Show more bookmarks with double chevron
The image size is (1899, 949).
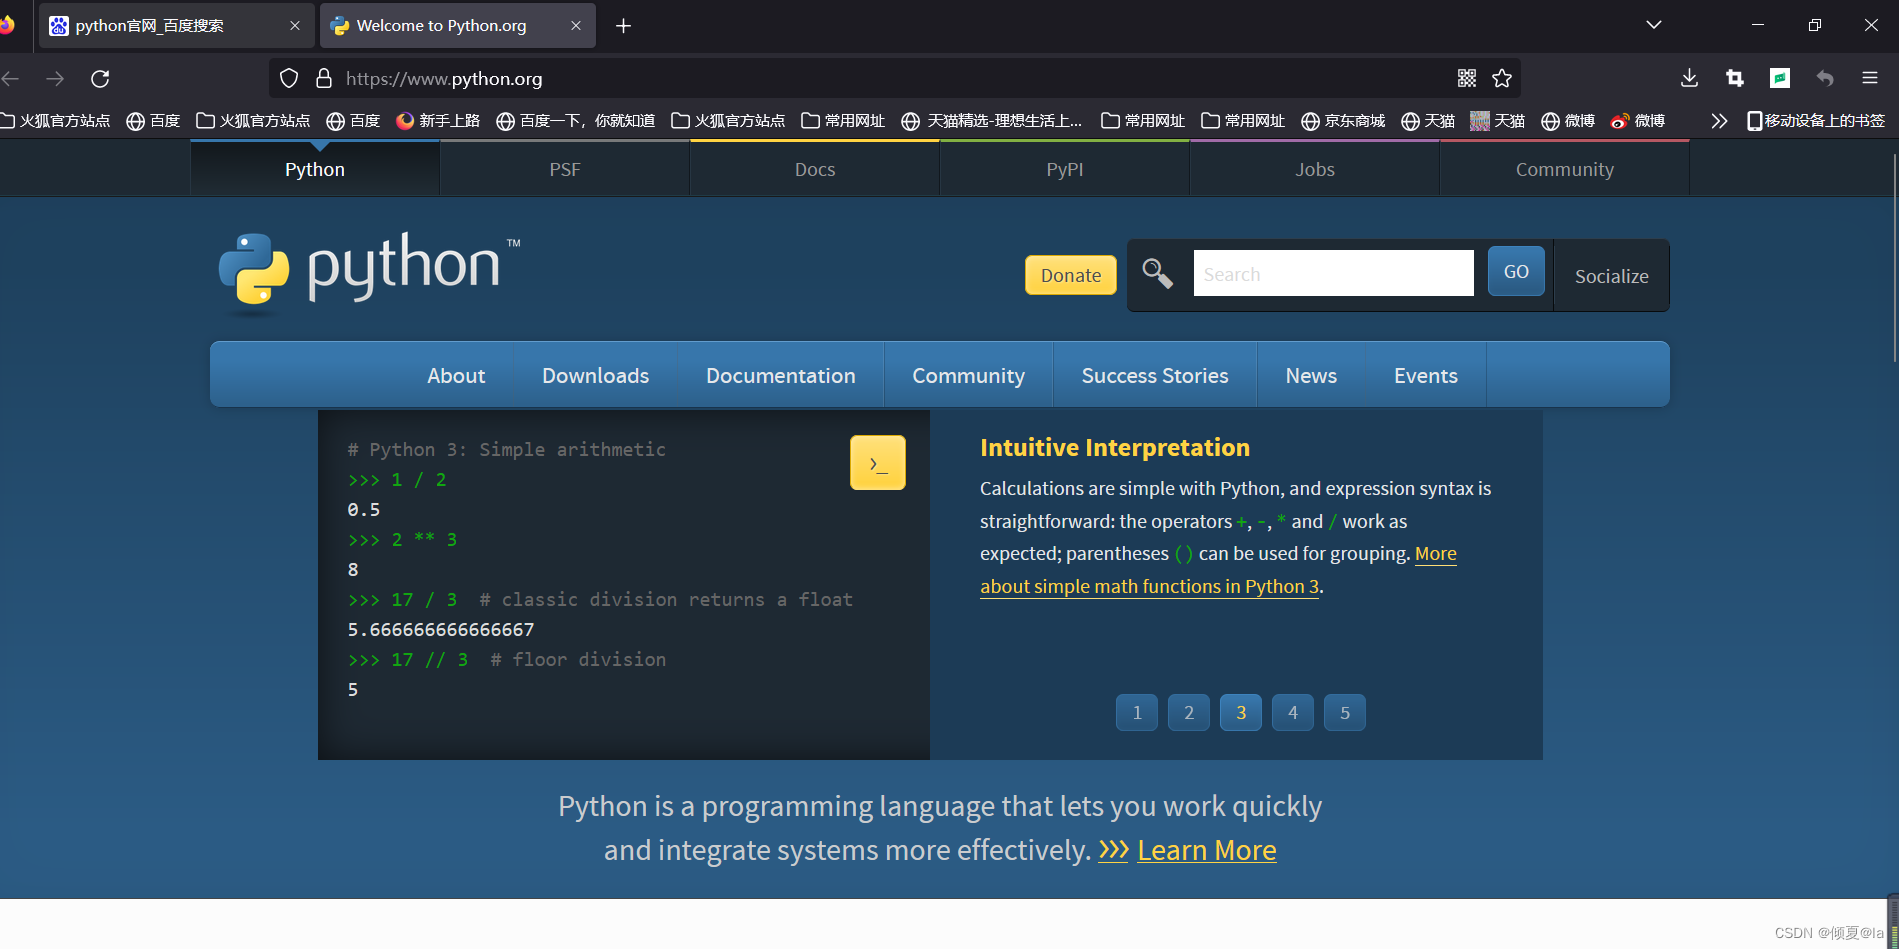coord(1719,121)
